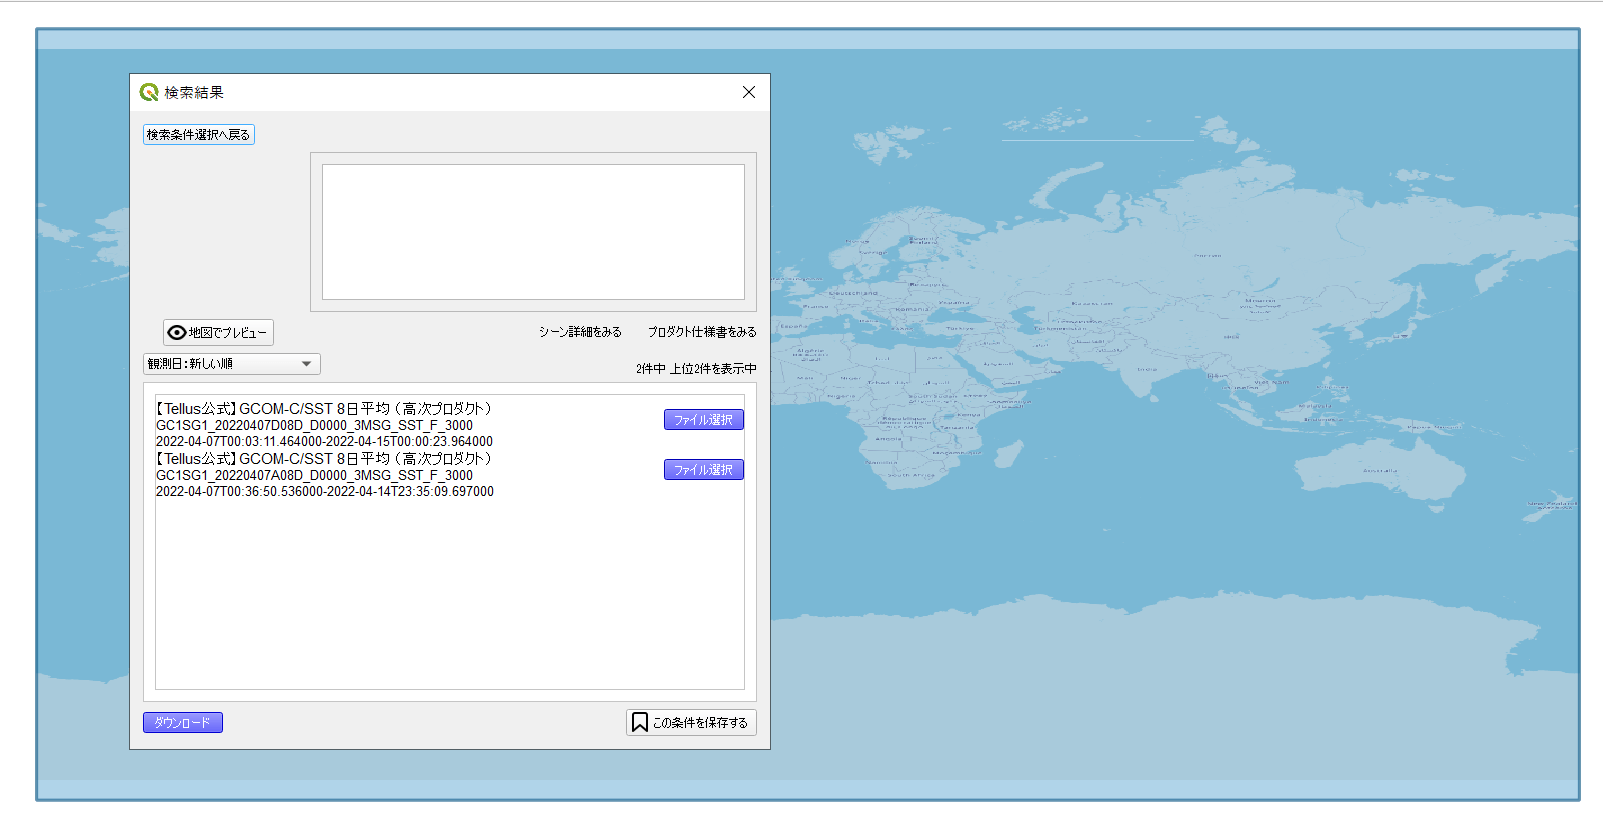The image size is (1603, 822).
Task: Expand the 観測日:新しい順 sort dropdown
Action: 232,364
